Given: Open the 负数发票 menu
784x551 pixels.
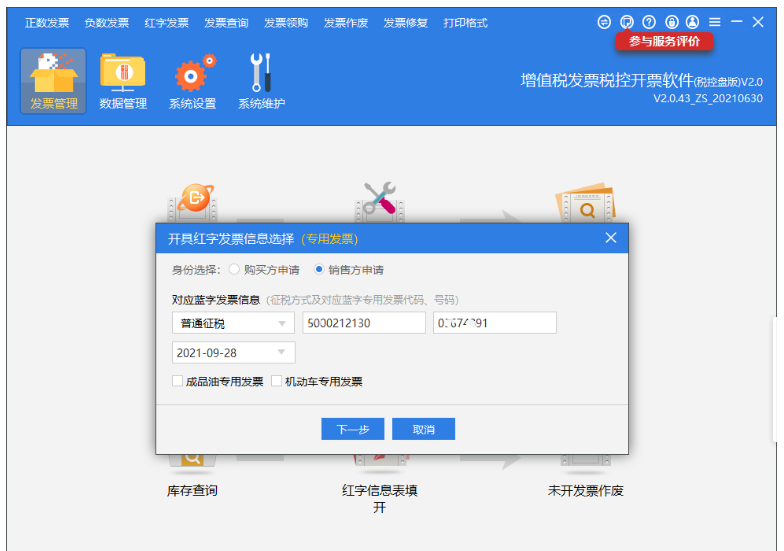Looking at the screenshot, I should pos(106,23).
